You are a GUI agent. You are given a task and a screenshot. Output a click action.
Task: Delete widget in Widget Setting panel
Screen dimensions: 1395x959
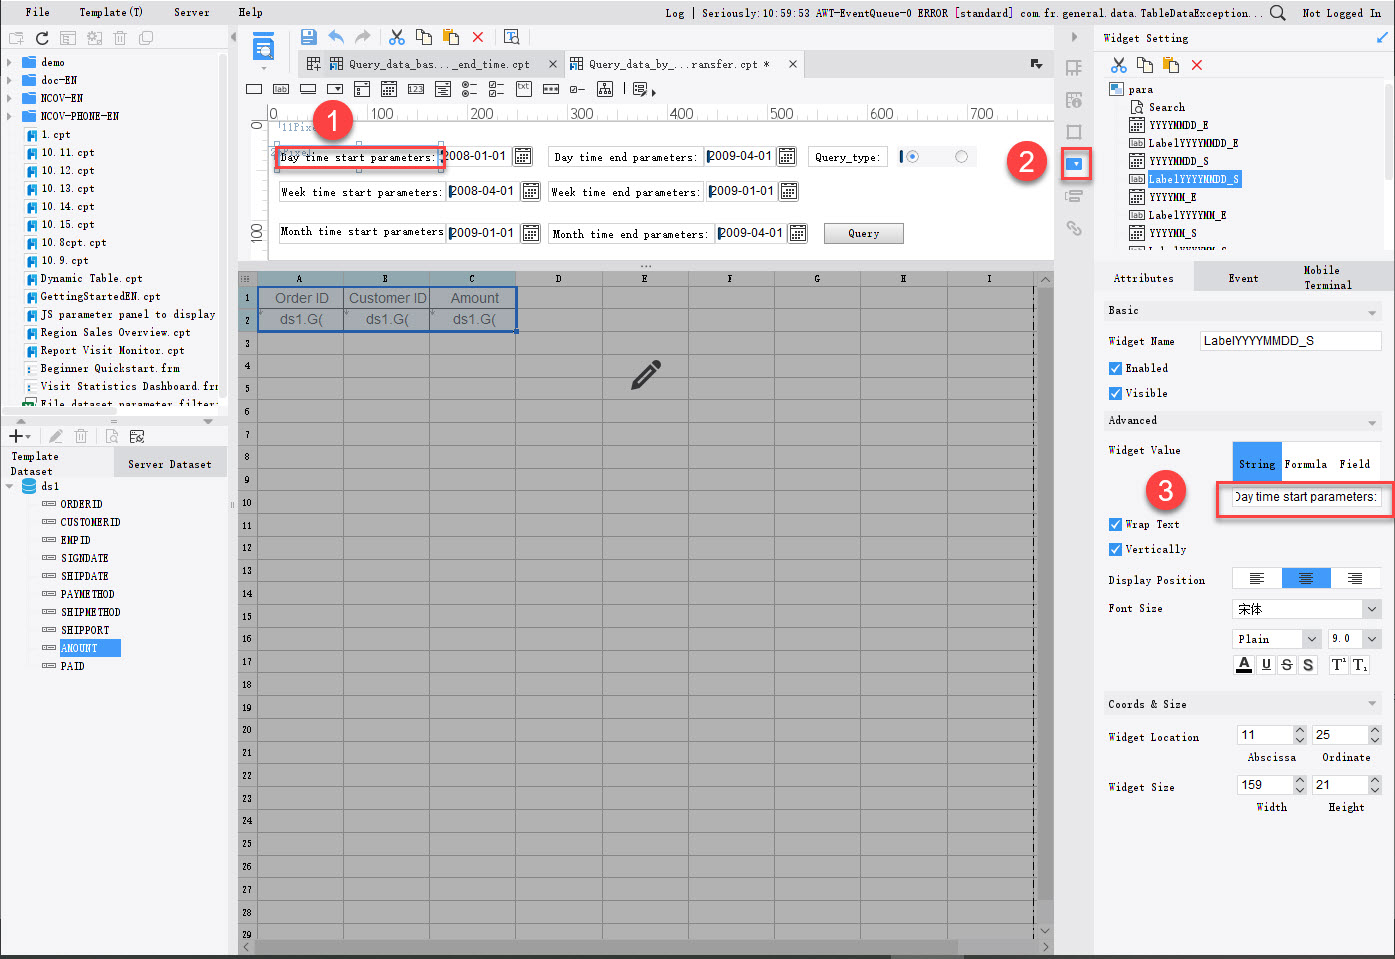tap(1197, 65)
